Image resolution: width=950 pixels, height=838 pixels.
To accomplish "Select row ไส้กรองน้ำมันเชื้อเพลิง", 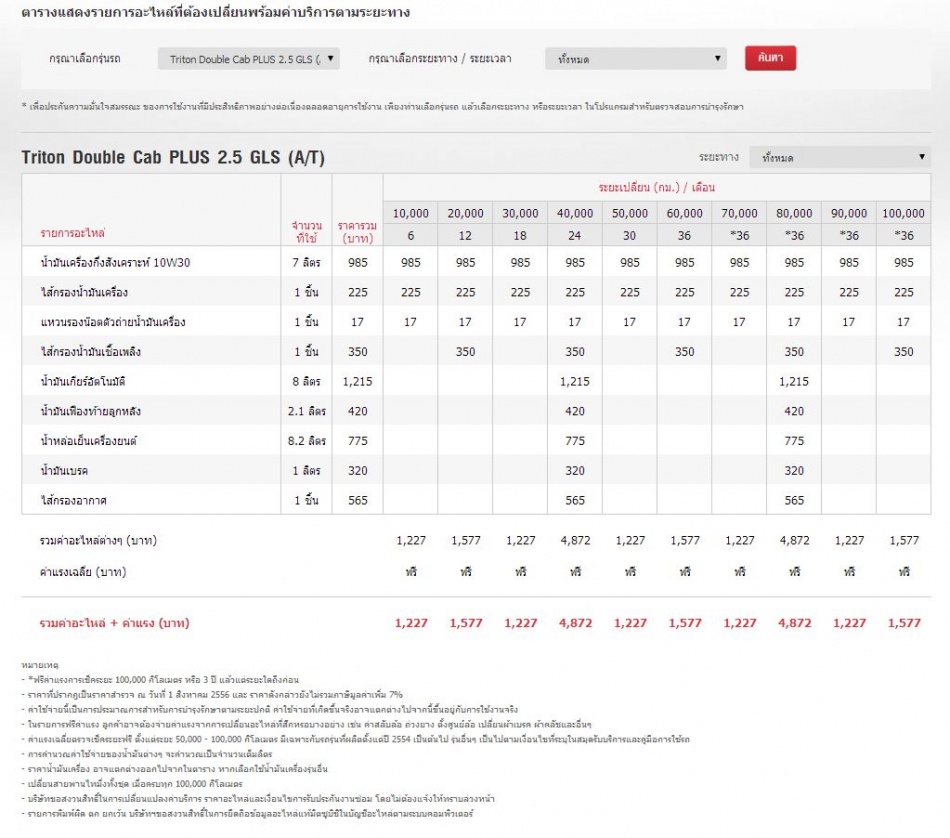I will point(476,351).
